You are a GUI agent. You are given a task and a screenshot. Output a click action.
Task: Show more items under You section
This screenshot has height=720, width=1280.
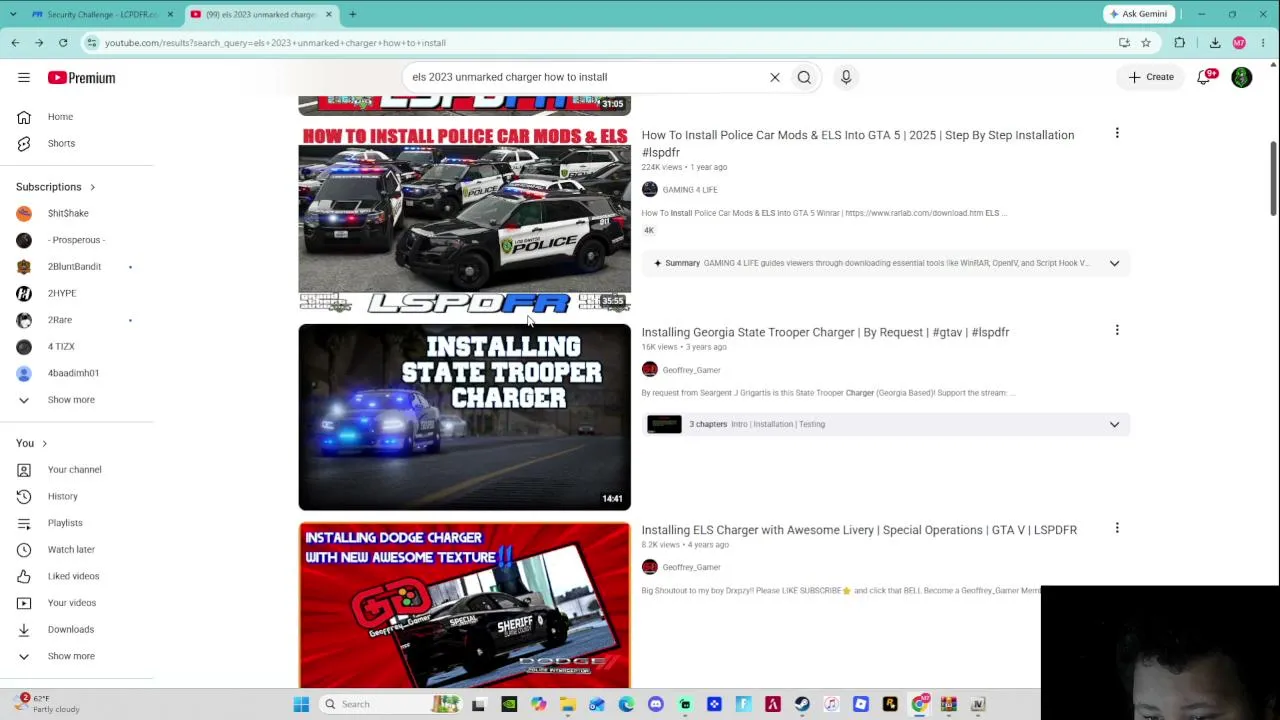click(71, 656)
